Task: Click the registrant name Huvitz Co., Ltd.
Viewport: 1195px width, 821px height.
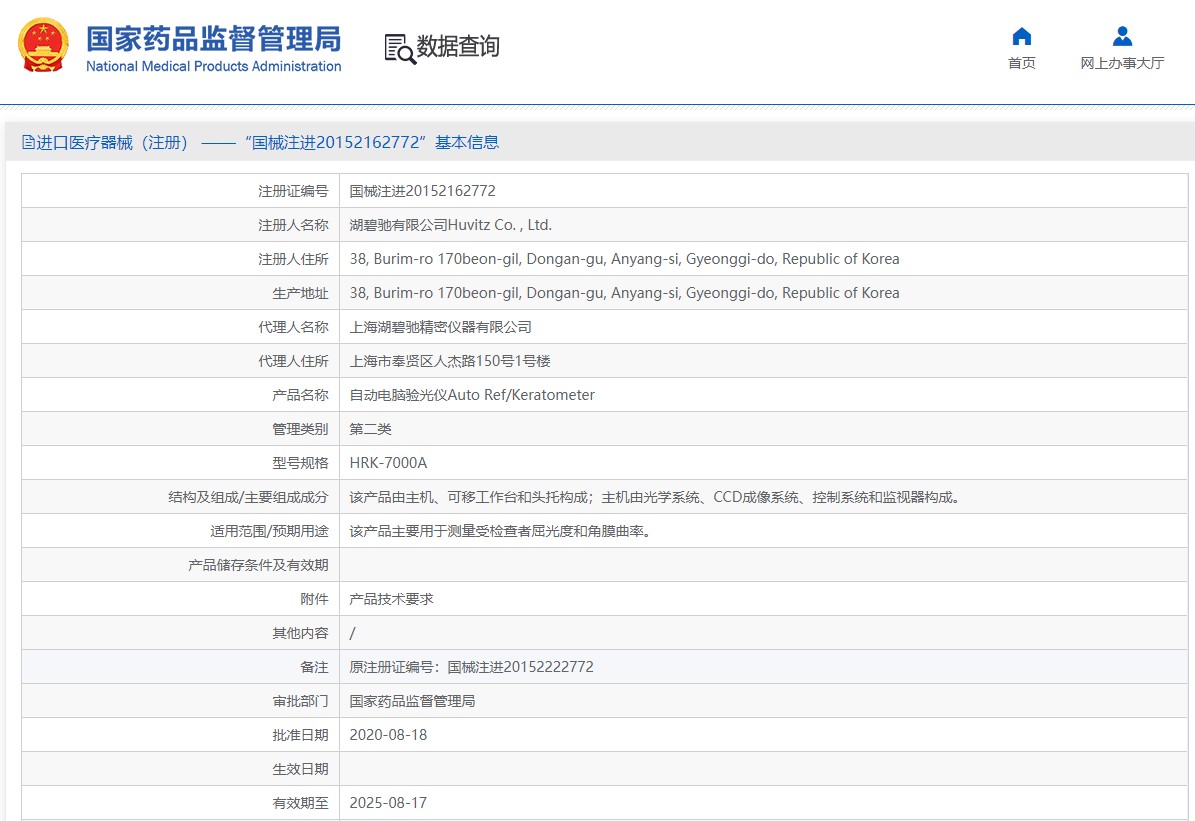Action: [450, 225]
